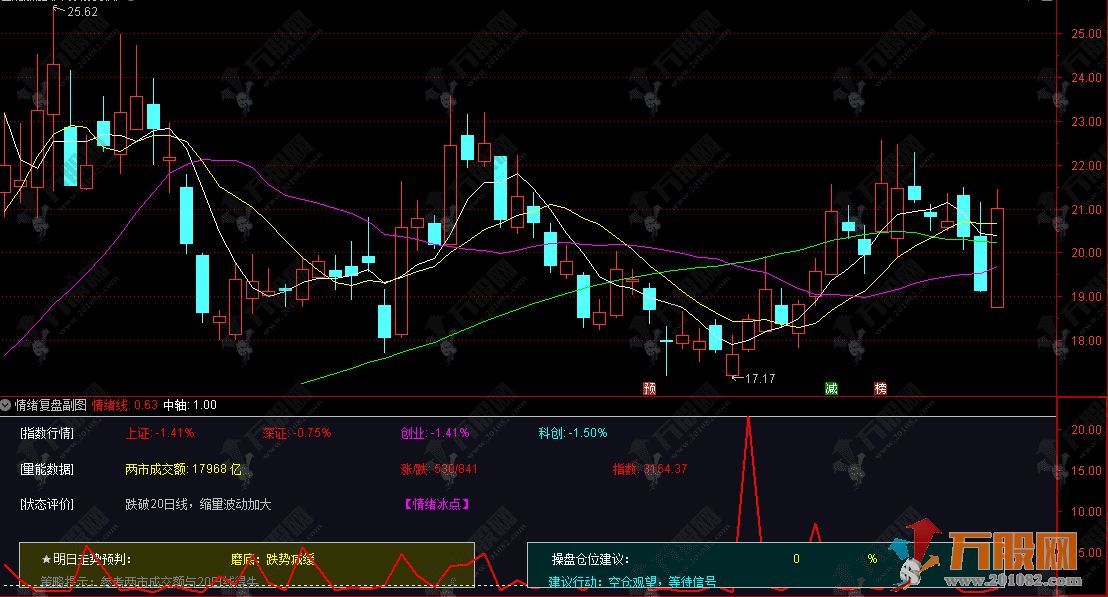This screenshot has width=1108, height=597.
Task: Click the 25.00 price axis label
Action: (x=1086, y=34)
